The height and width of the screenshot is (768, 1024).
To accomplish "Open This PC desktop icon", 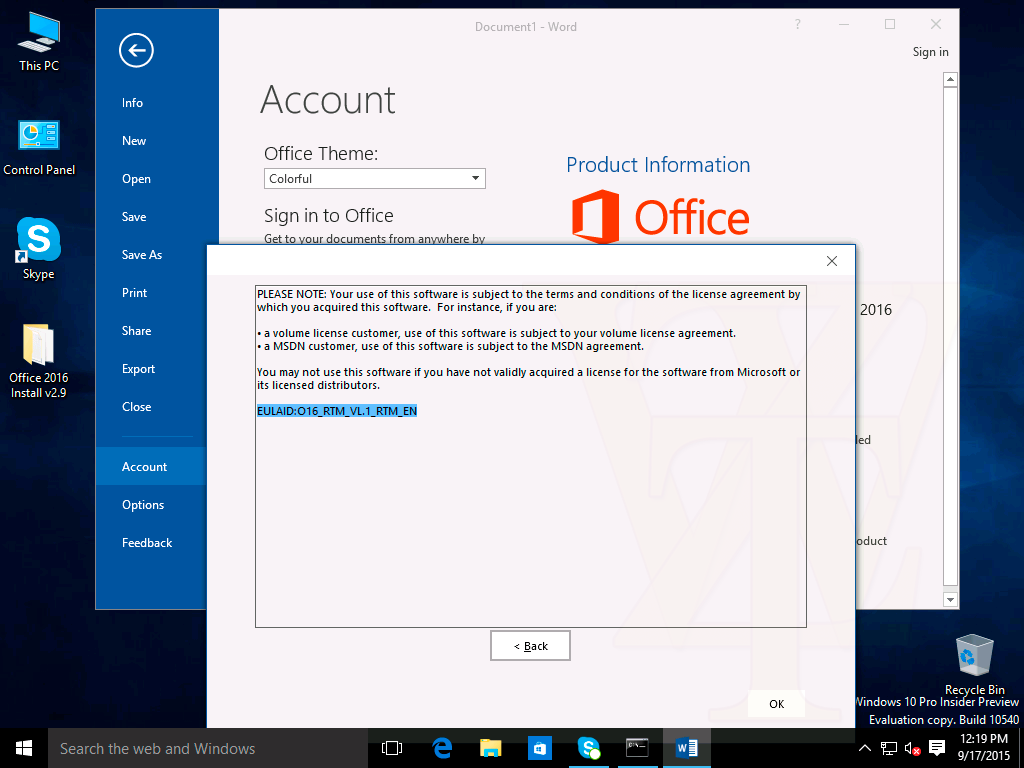I will [39, 42].
